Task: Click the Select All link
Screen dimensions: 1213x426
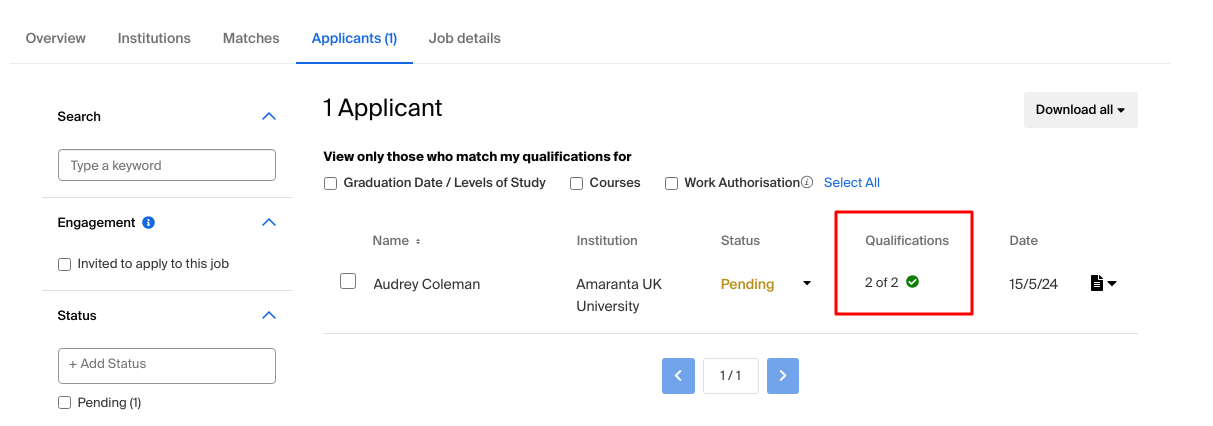Action: (x=852, y=183)
